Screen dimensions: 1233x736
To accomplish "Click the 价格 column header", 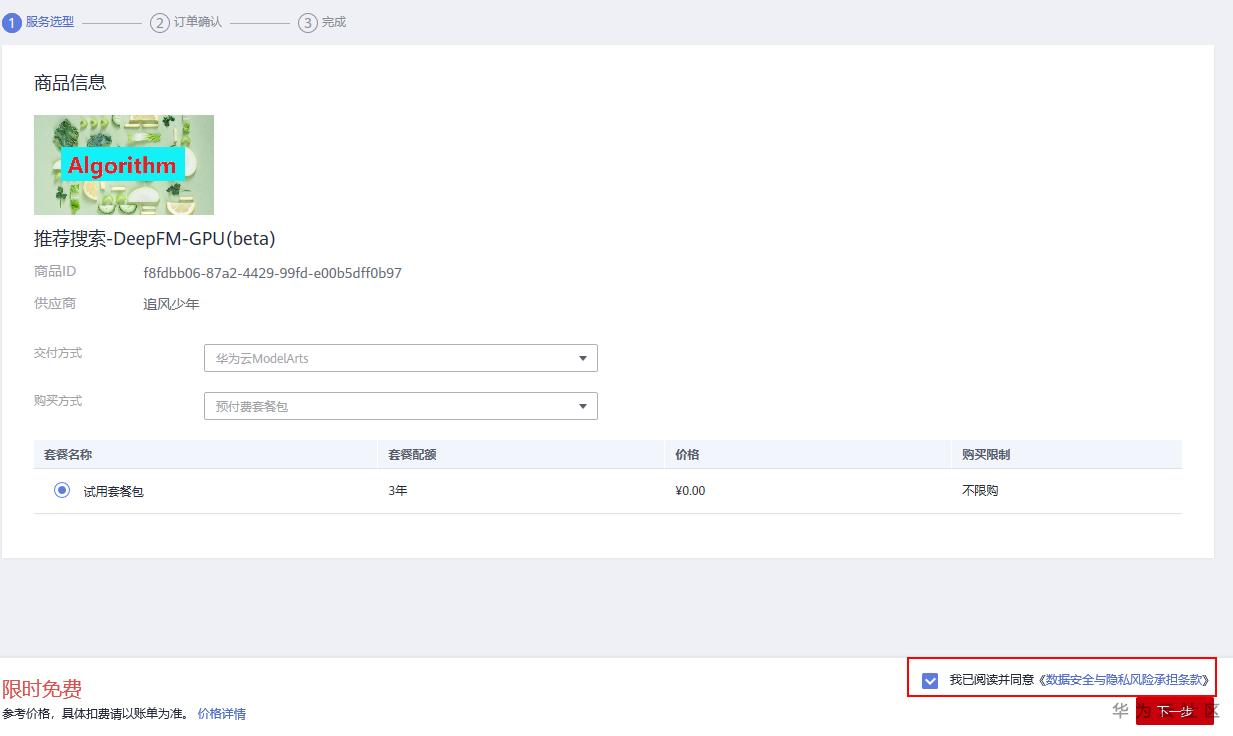I will pos(687,454).
